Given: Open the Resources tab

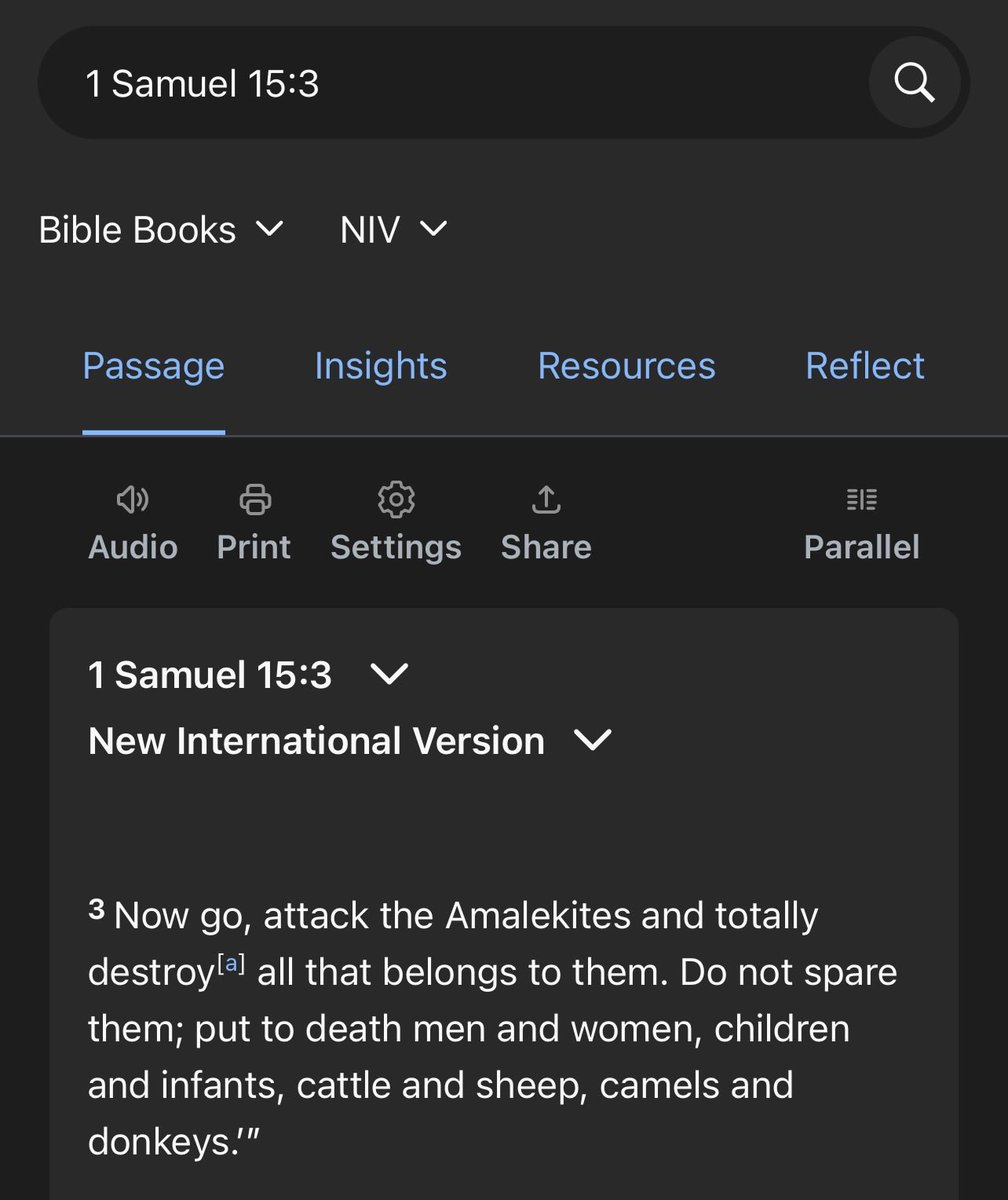Looking at the screenshot, I should tap(627, 366).
